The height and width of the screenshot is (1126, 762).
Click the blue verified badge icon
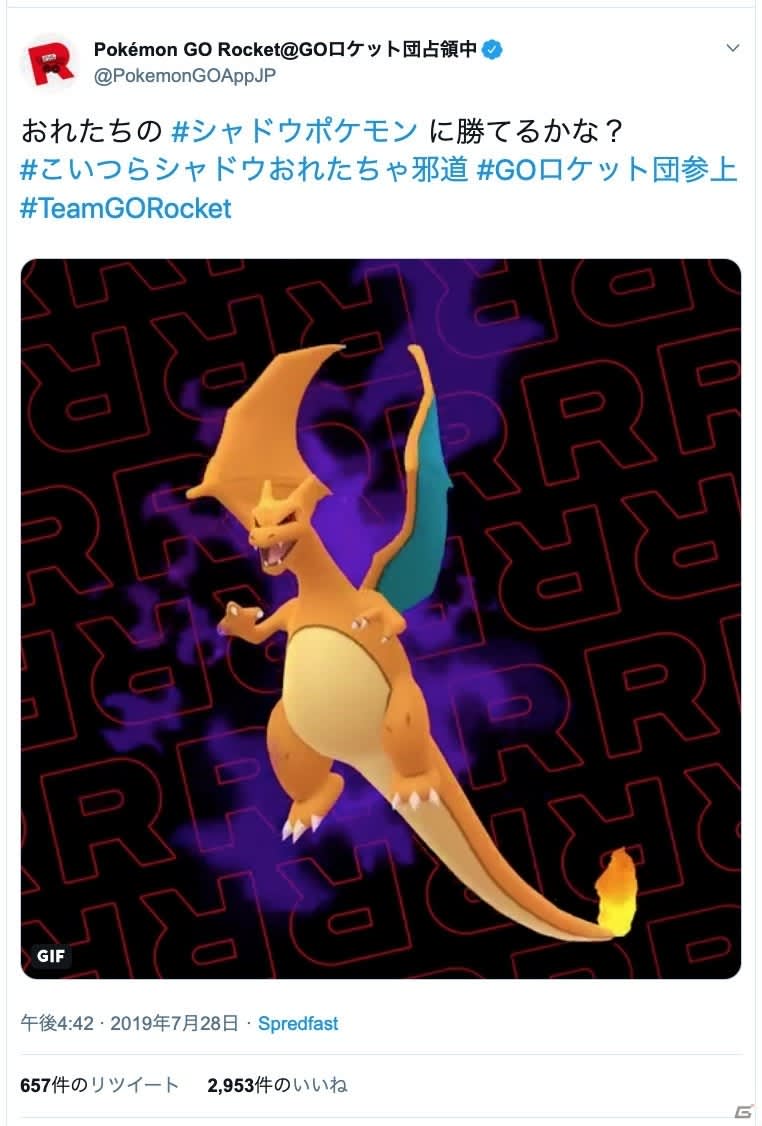[492, 50]
